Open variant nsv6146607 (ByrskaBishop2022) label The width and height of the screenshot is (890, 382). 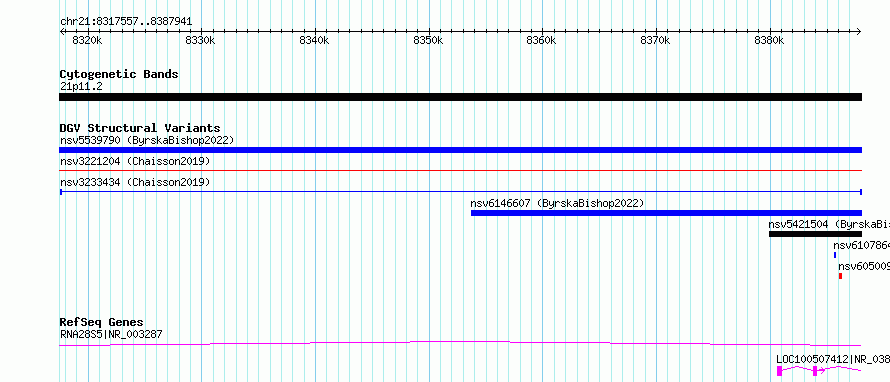click(557, 203)
